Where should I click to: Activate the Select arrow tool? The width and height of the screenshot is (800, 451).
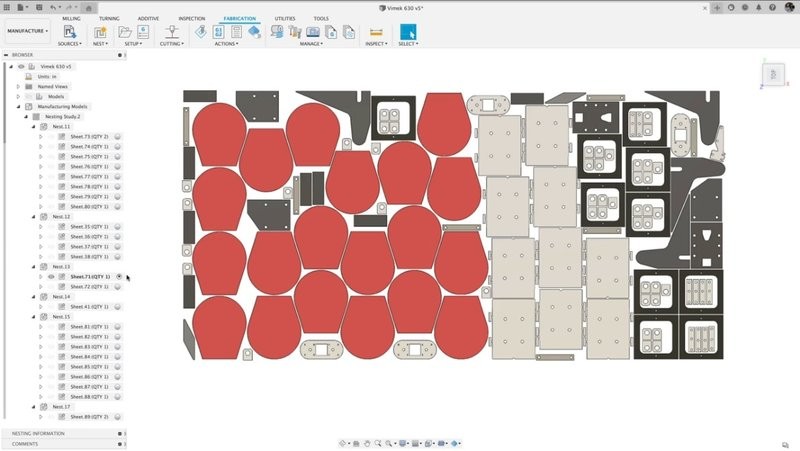click(x=408, y=32)
